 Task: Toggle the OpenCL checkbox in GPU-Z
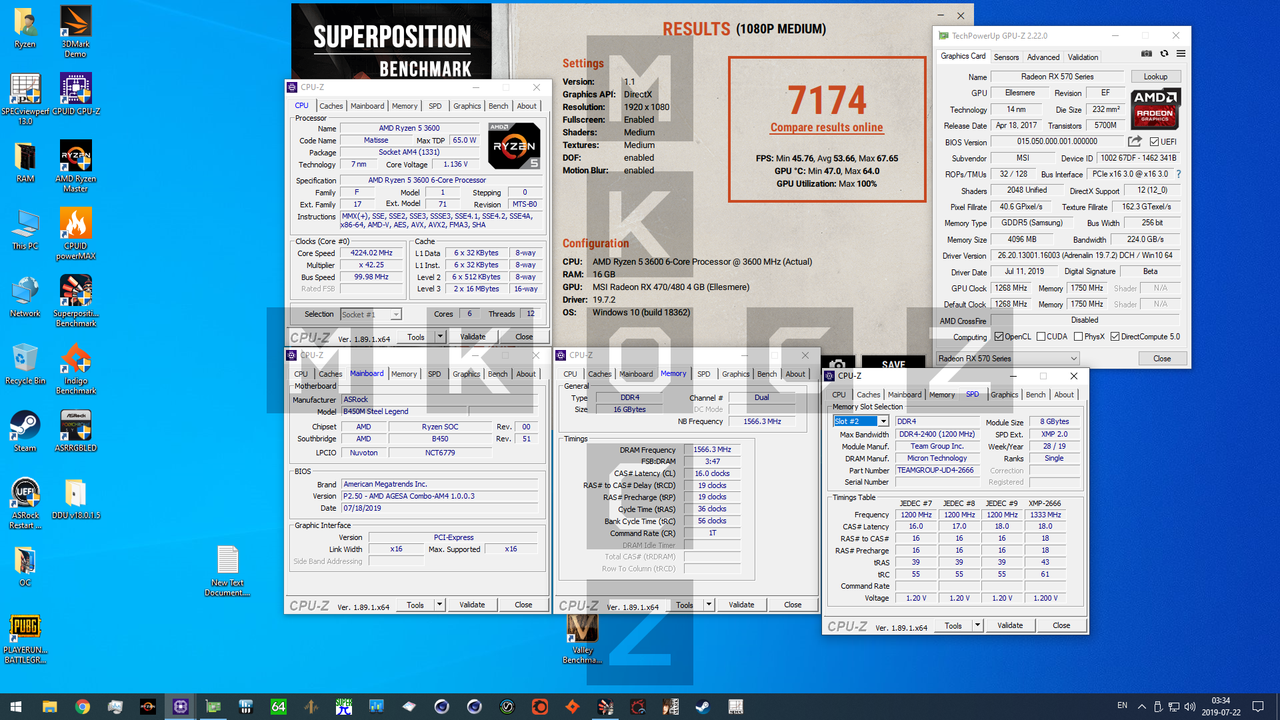click(x=998, y=337)
